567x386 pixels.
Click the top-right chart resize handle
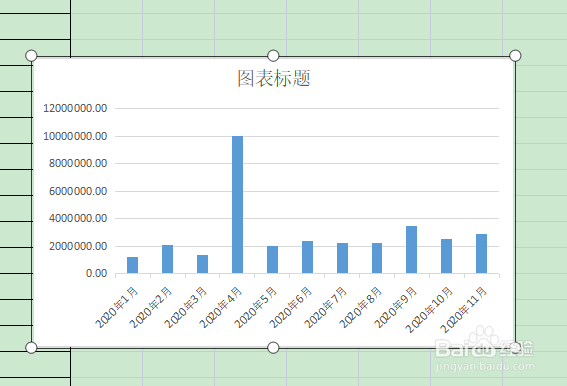pos(515,56)
